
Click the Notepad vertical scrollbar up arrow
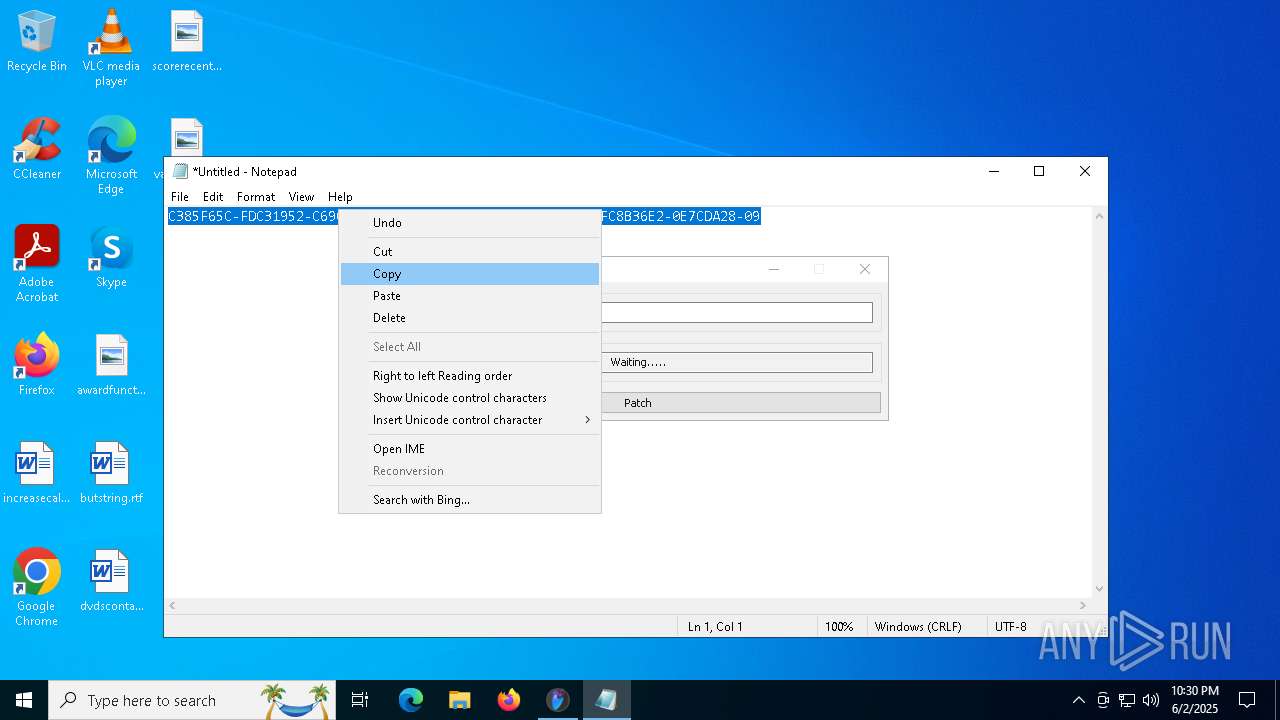pos(1099,216)
